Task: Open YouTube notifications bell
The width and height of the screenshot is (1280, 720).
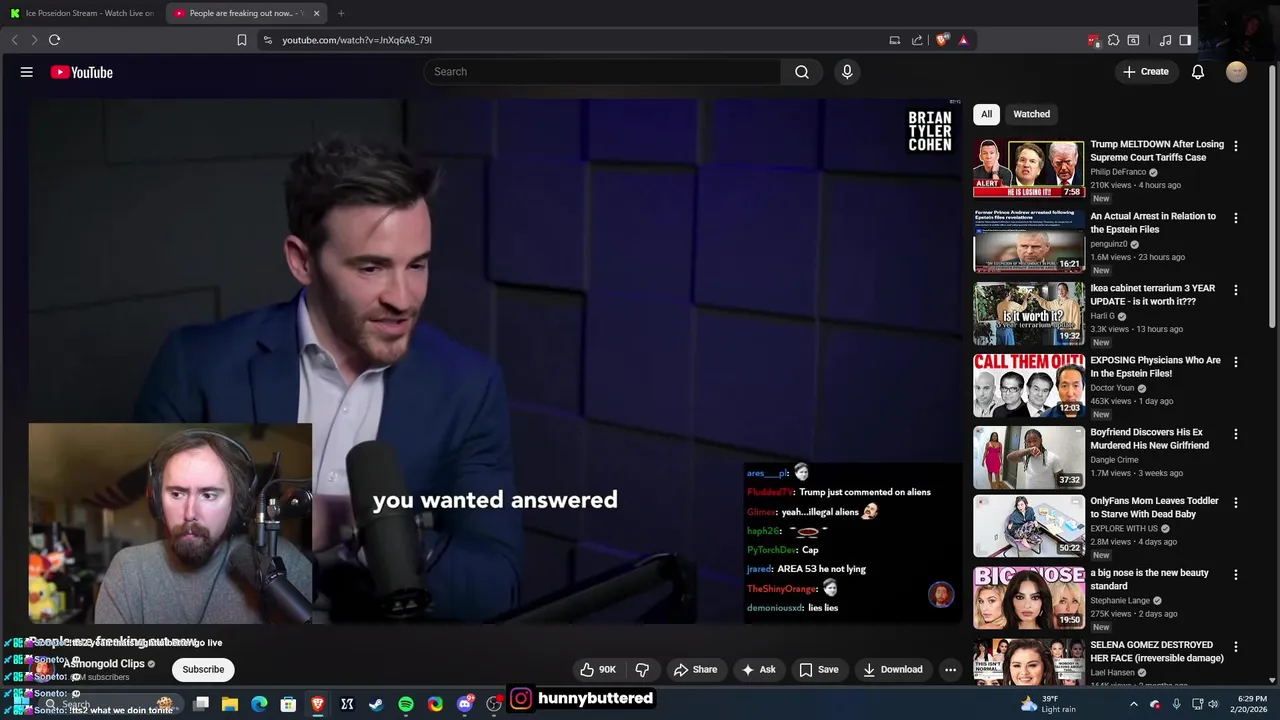Action: (x=1198, y=72)
